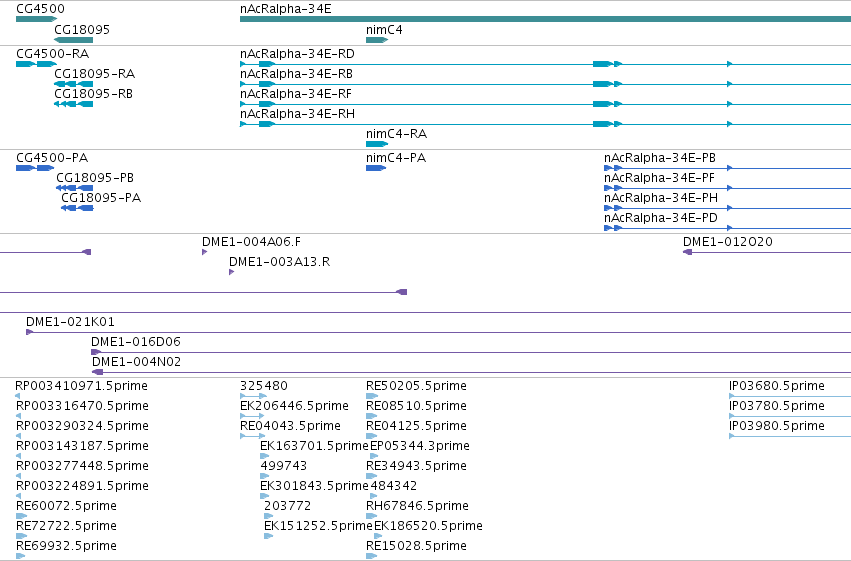Click the DME1-021K01 clone label
The height and width of the screenshot is (561, 851).
tap(70, 322)
